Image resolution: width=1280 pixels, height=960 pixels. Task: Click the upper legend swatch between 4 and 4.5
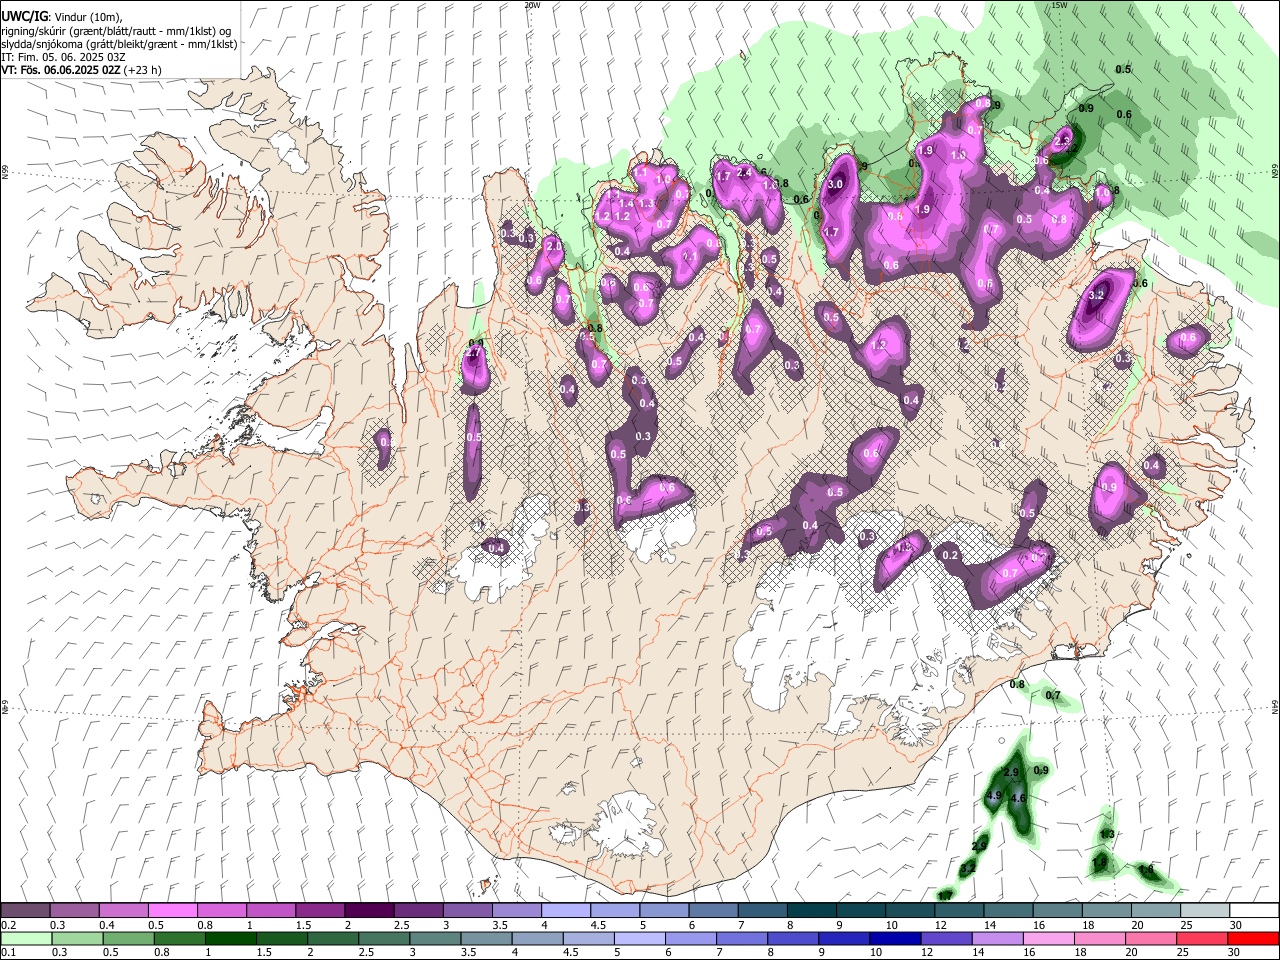tap(565, 910)
